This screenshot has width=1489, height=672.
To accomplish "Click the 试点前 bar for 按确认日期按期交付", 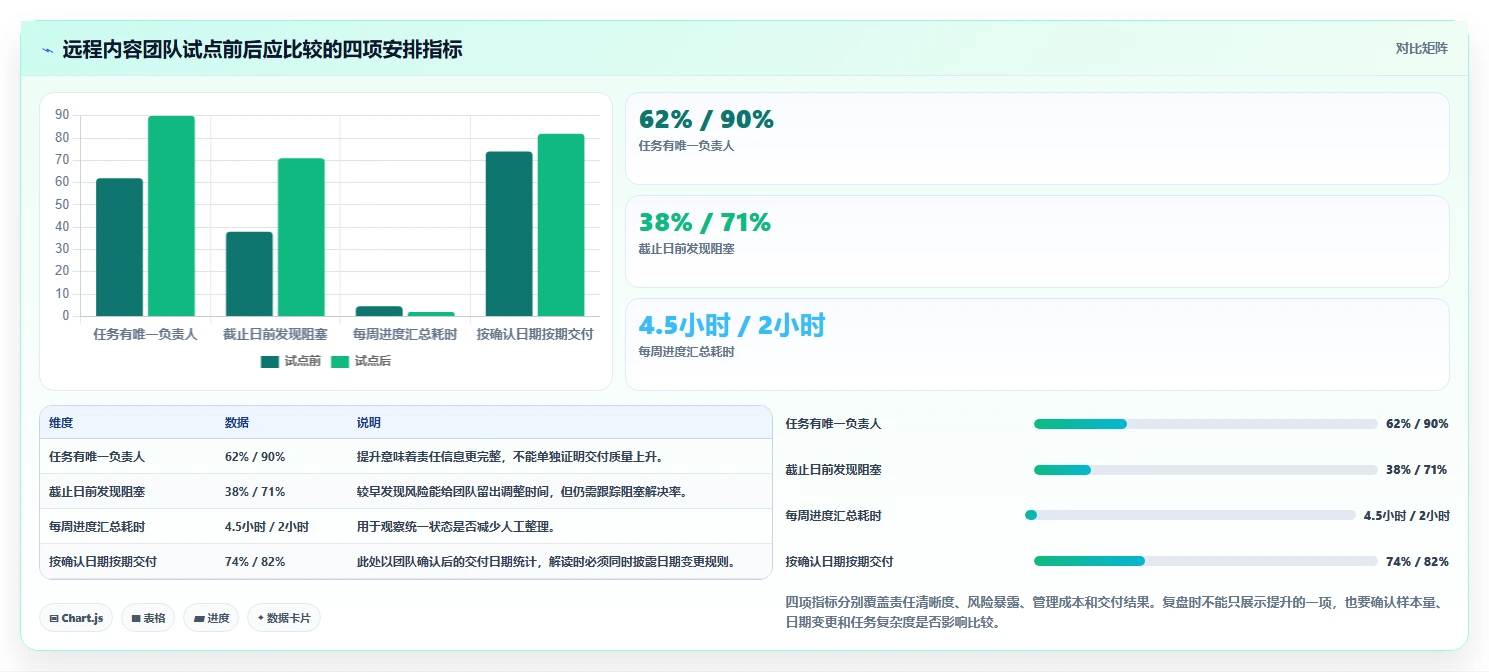I will coord(509,234).
